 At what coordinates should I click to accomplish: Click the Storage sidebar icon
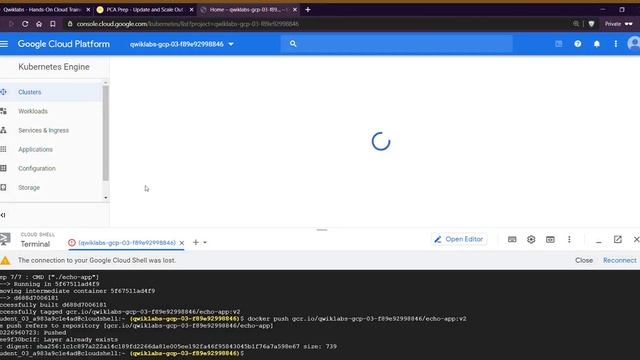point(3,187)
